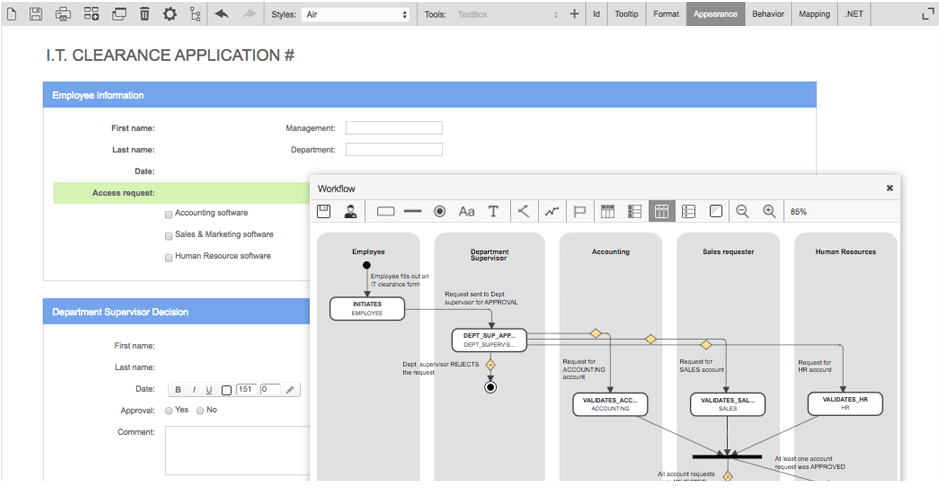This screenshot has height=495, width=939.
Task: Open the hierarchy tree icon
Action: [195, 14]
